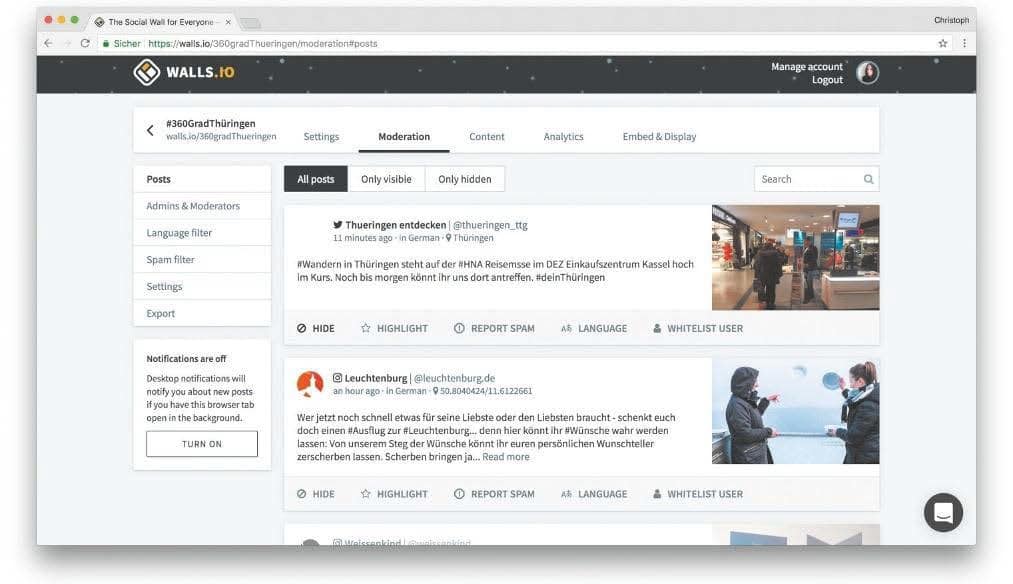Open the @thueringen_ttg profile link
The image size is (1013, 584).
[490, 225]
